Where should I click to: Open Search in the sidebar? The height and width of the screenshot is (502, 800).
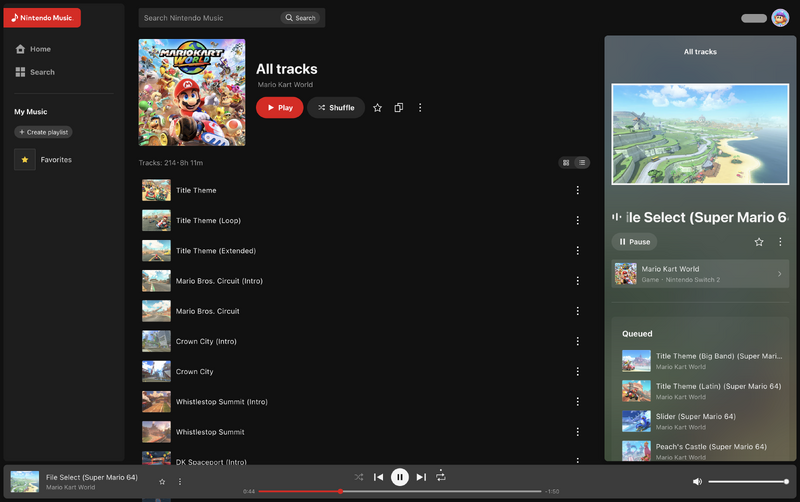point(35,72)
